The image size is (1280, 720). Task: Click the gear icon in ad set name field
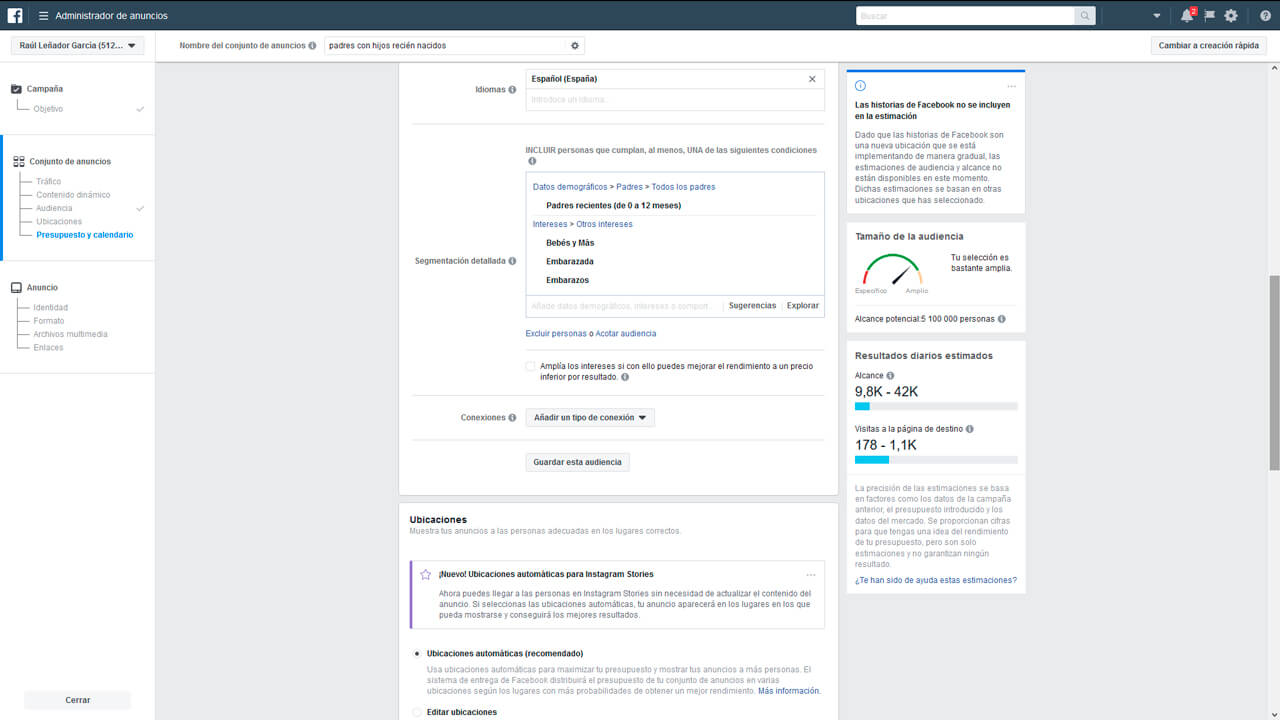click(x=574, y=46)
